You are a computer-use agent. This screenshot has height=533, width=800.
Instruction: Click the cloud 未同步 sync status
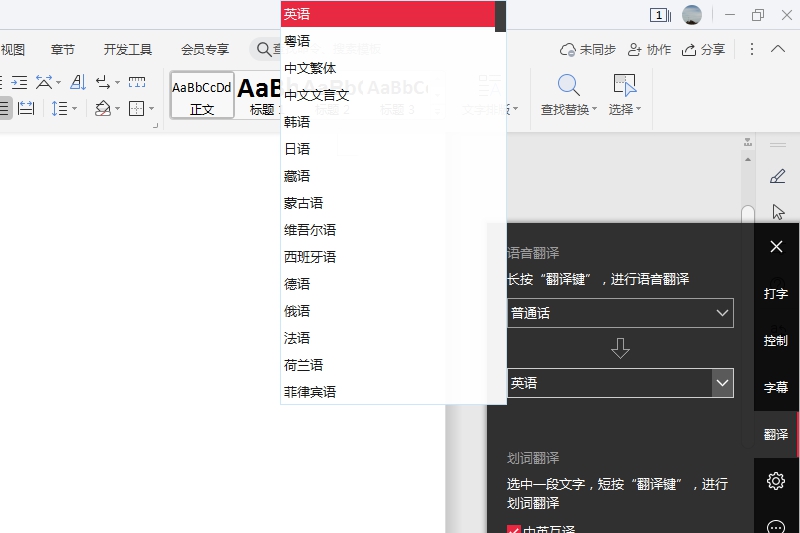[x=588, y=49]
